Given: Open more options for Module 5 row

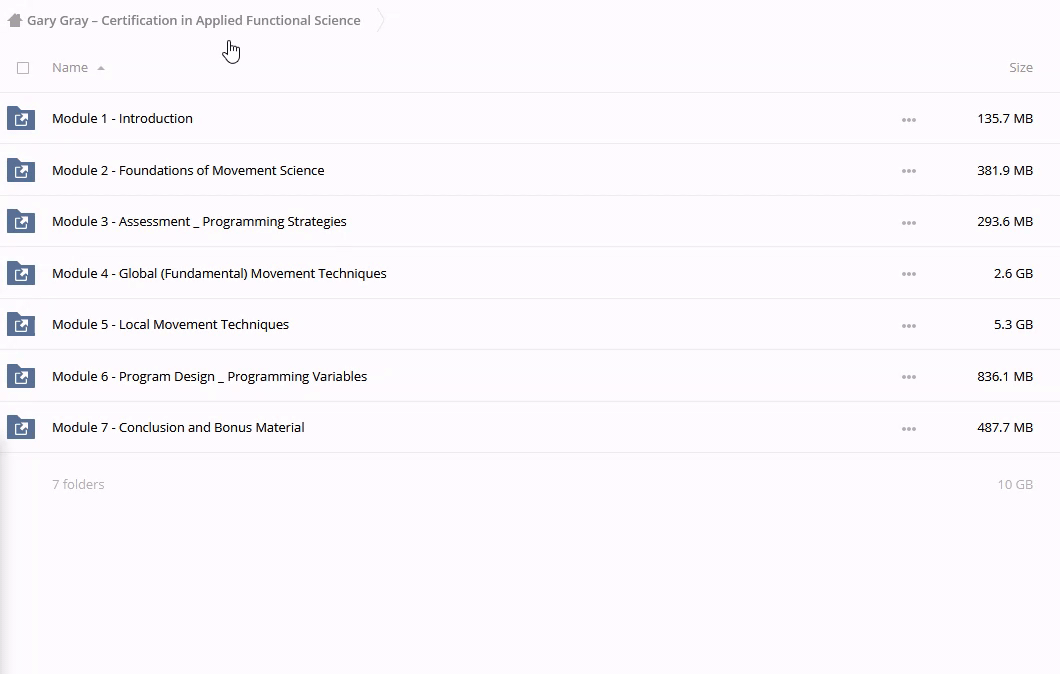Looking at the screenshot, I should [908, 326].
